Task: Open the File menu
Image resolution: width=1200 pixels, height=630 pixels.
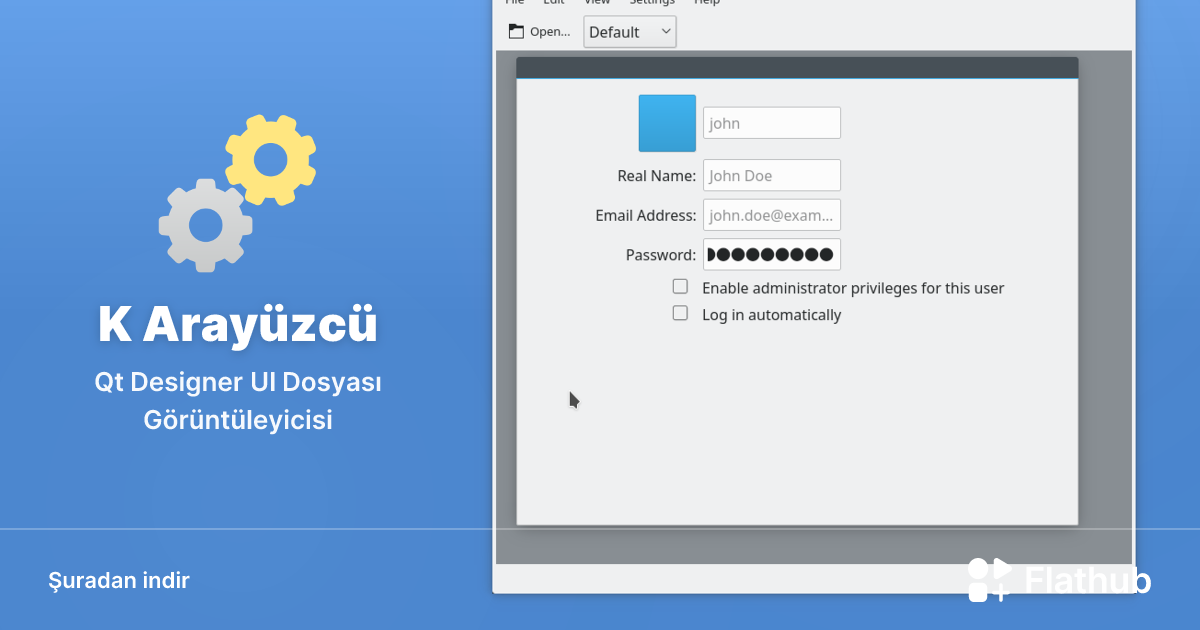Action: click(x=513, y=3)
